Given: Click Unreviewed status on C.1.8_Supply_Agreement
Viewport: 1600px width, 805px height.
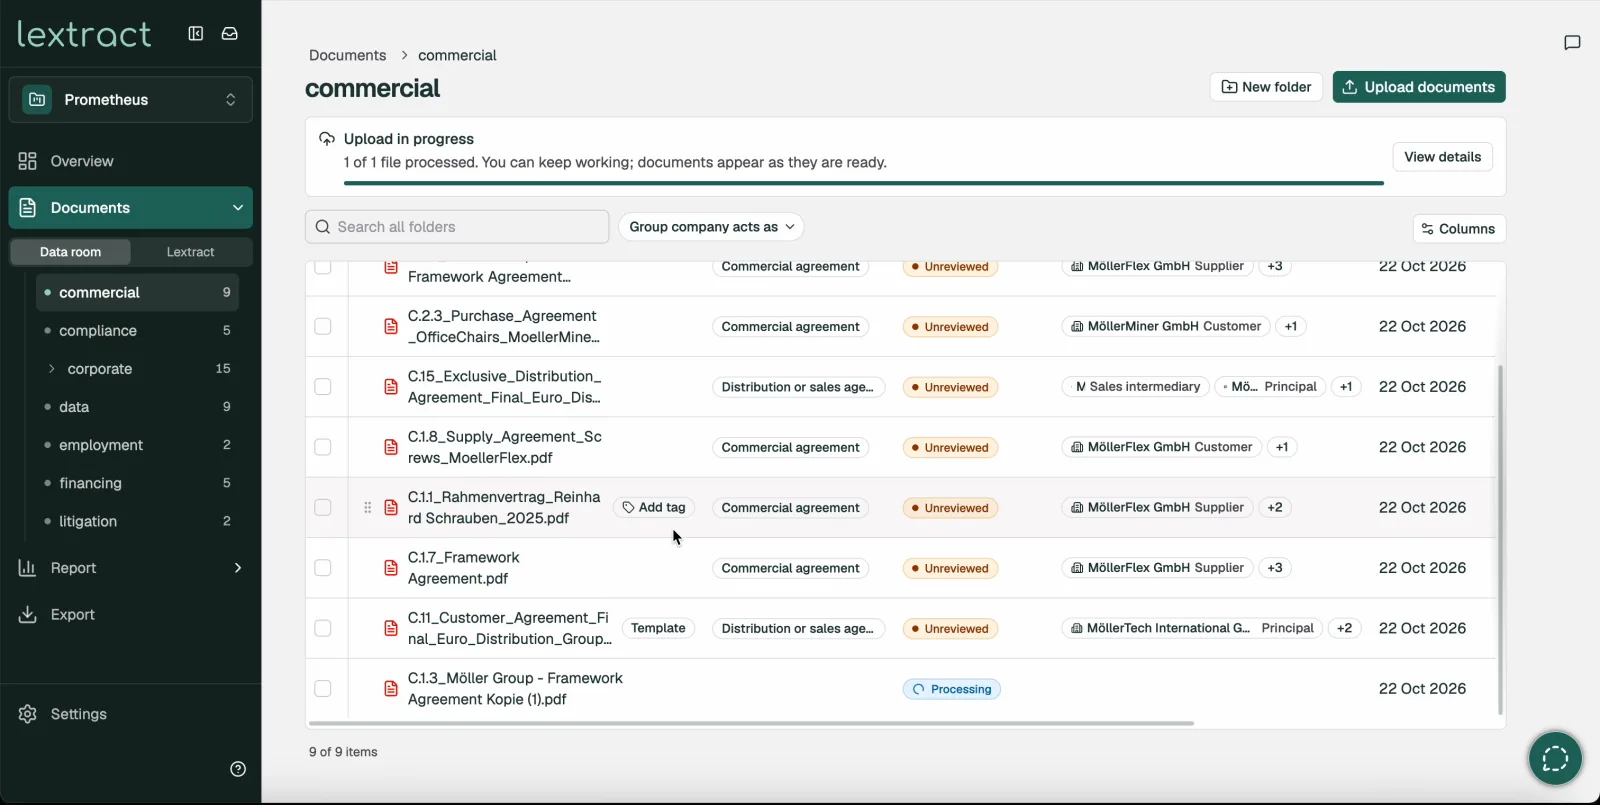Looking at the screenshot, I should (x=950, y=448).
